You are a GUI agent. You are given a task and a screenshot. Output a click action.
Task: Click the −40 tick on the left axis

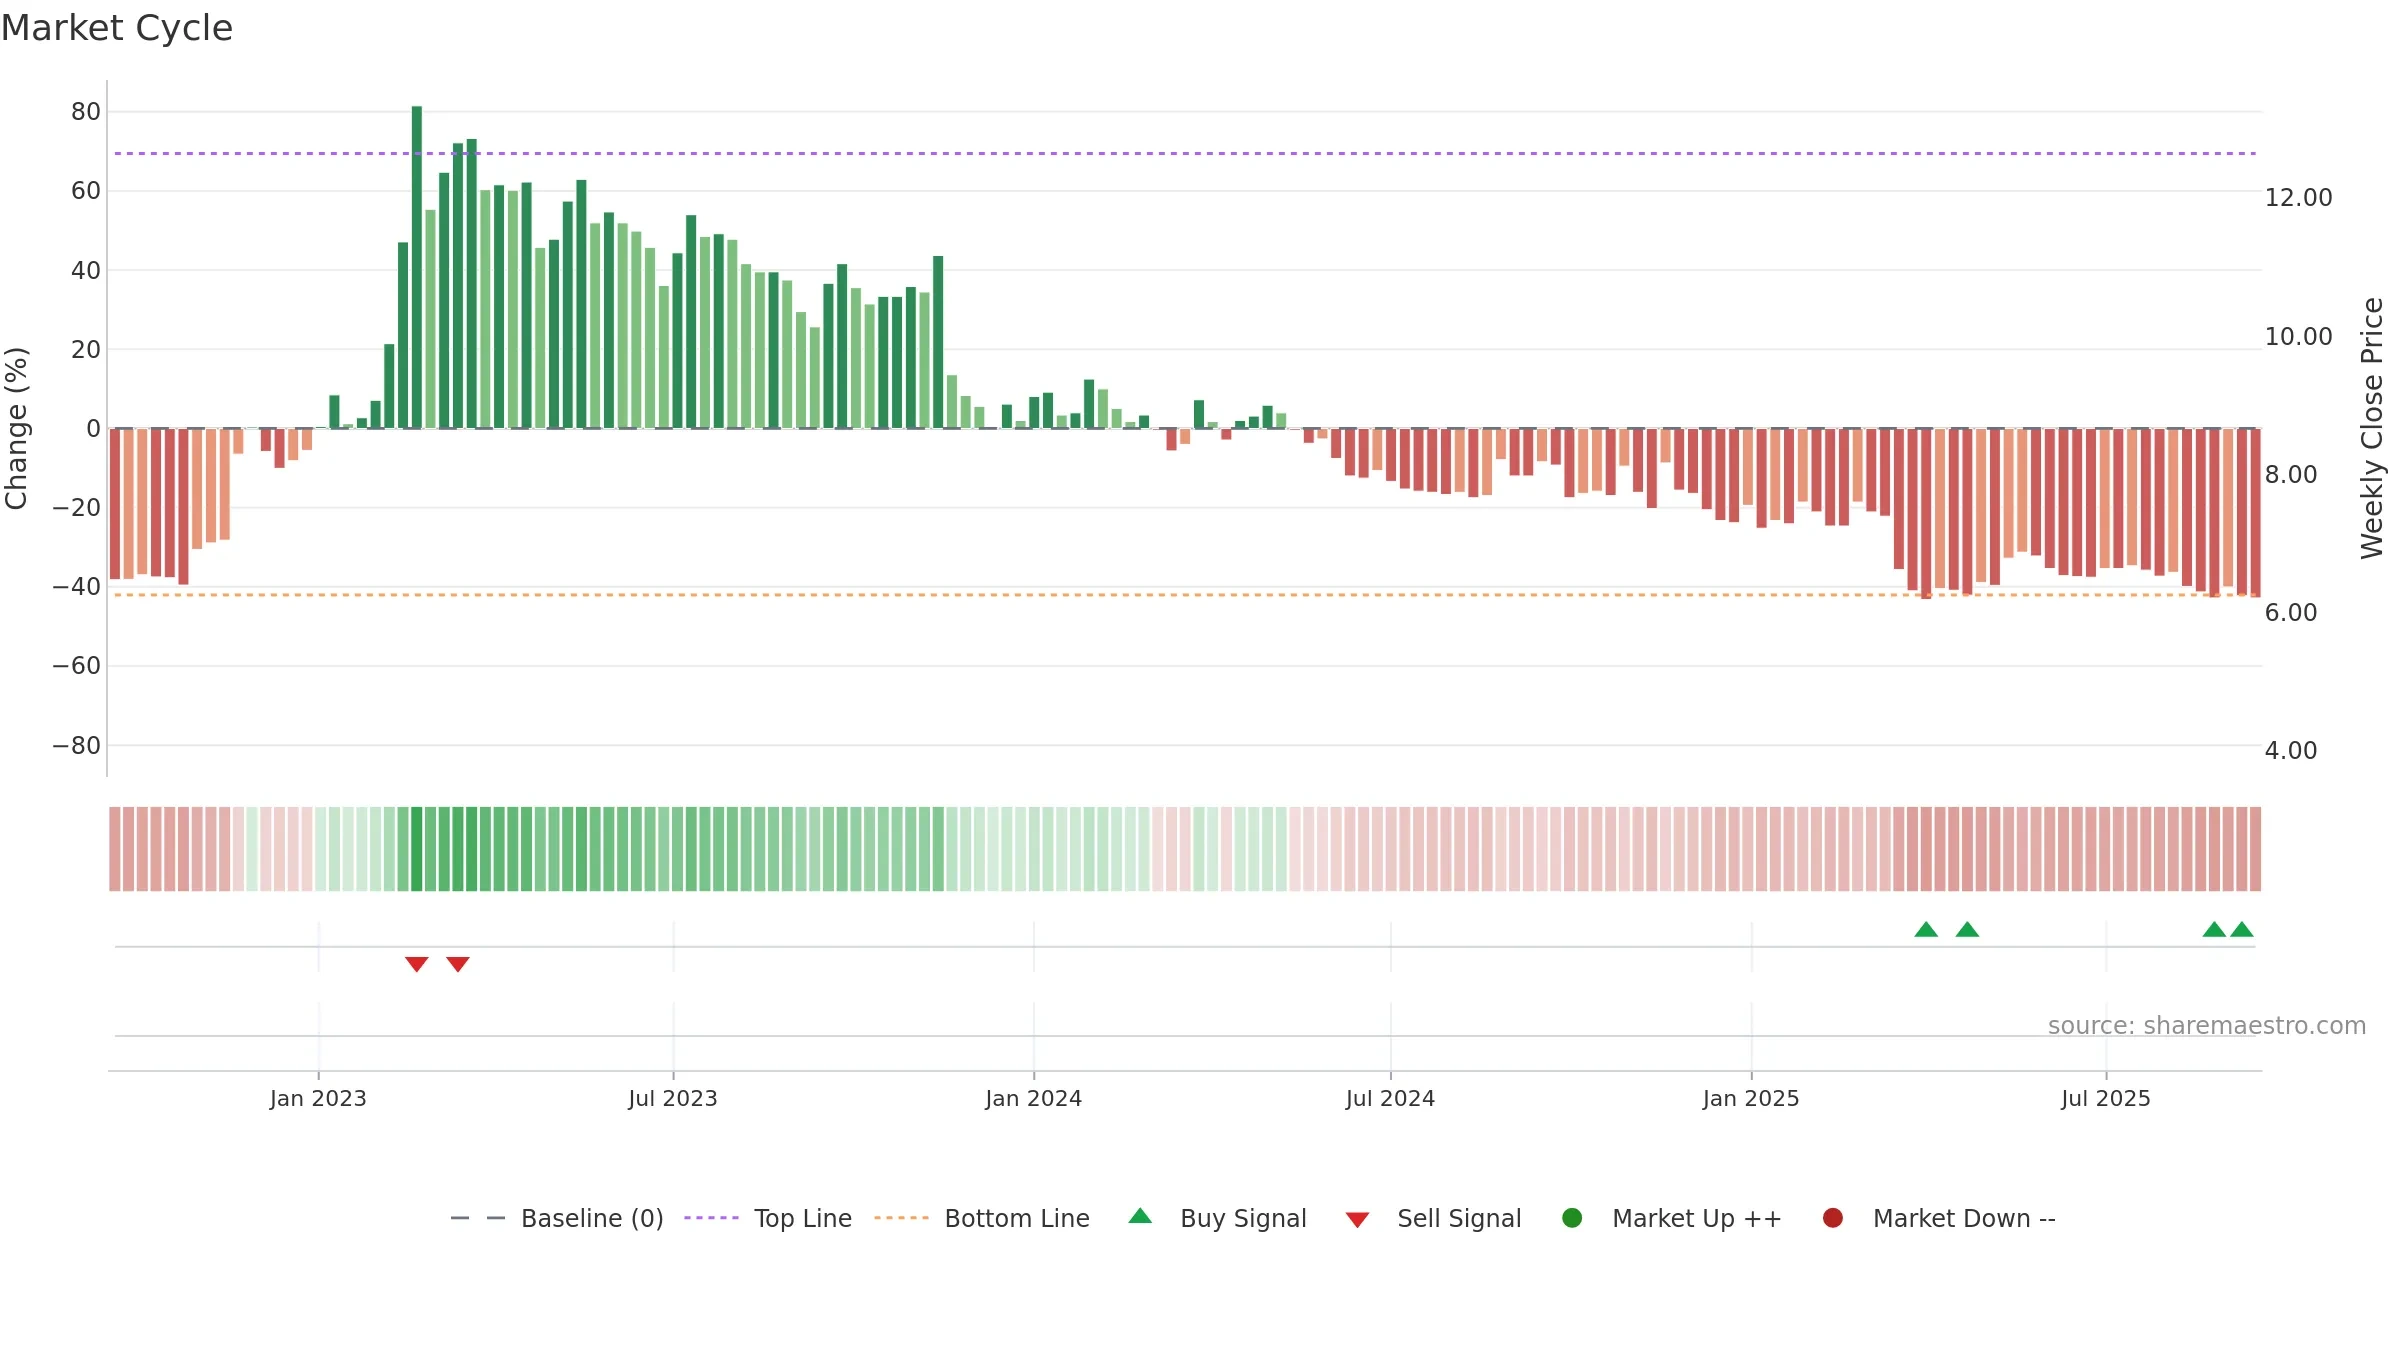77,587
